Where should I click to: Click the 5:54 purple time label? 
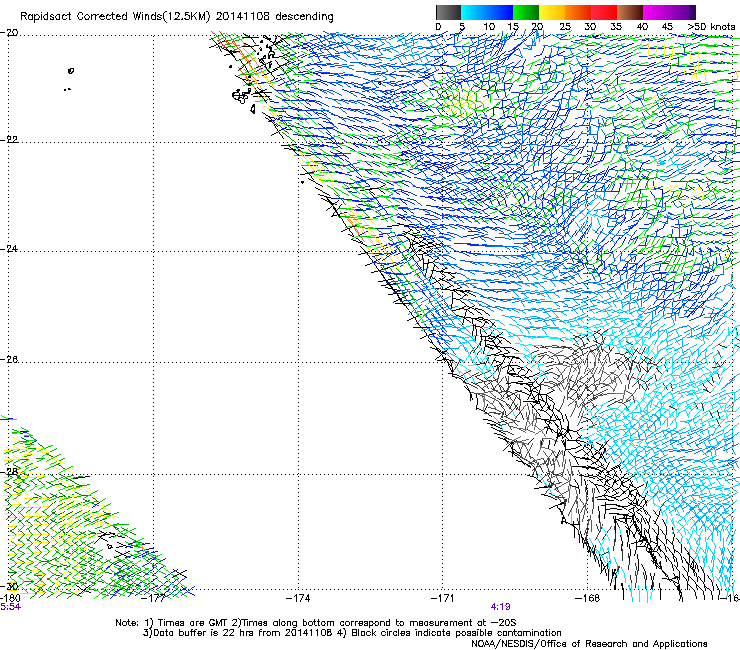[10, 607]
